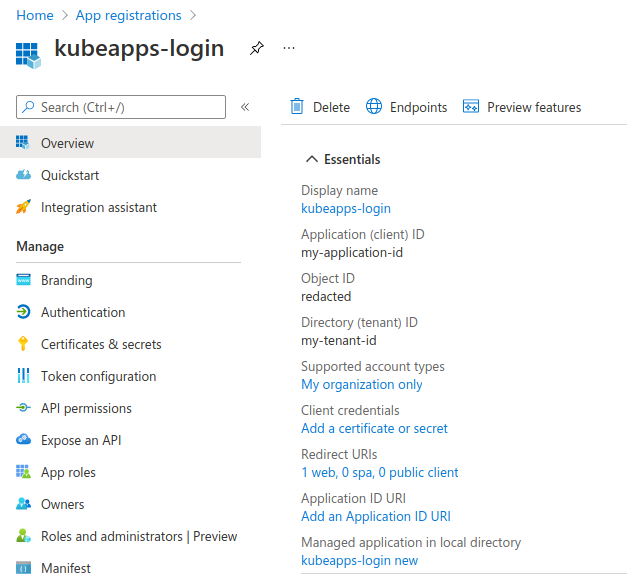Open the Owners page
The width and height of the screenshot is (627, 582).
tap(63, 504)
